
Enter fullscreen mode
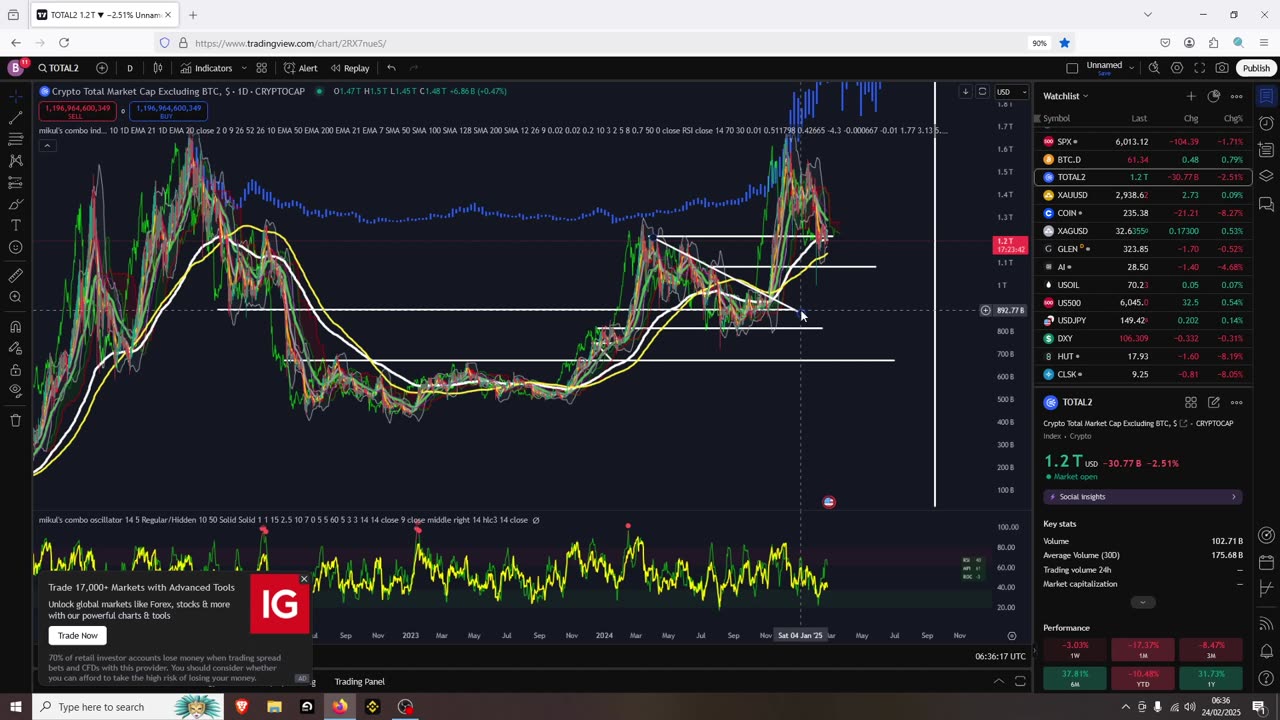pos(1199,68)
